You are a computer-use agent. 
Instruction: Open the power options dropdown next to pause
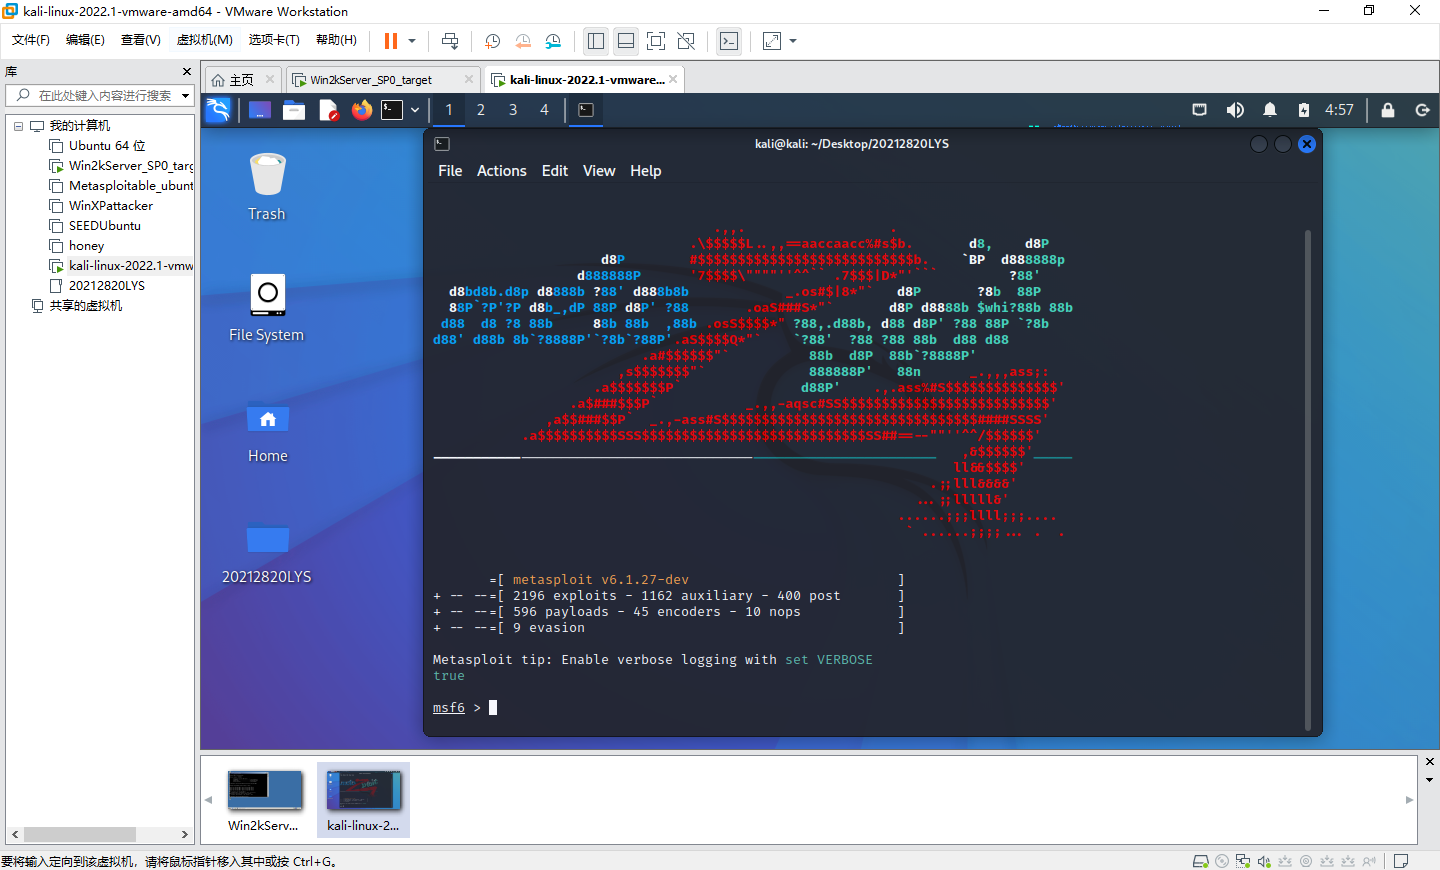(x=412, y=41)
